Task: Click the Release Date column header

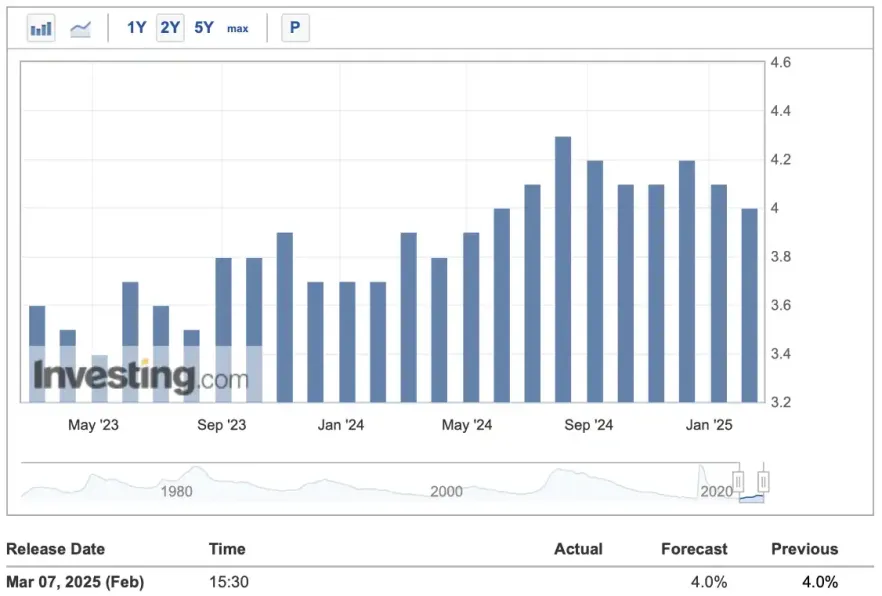Action: 55,549
